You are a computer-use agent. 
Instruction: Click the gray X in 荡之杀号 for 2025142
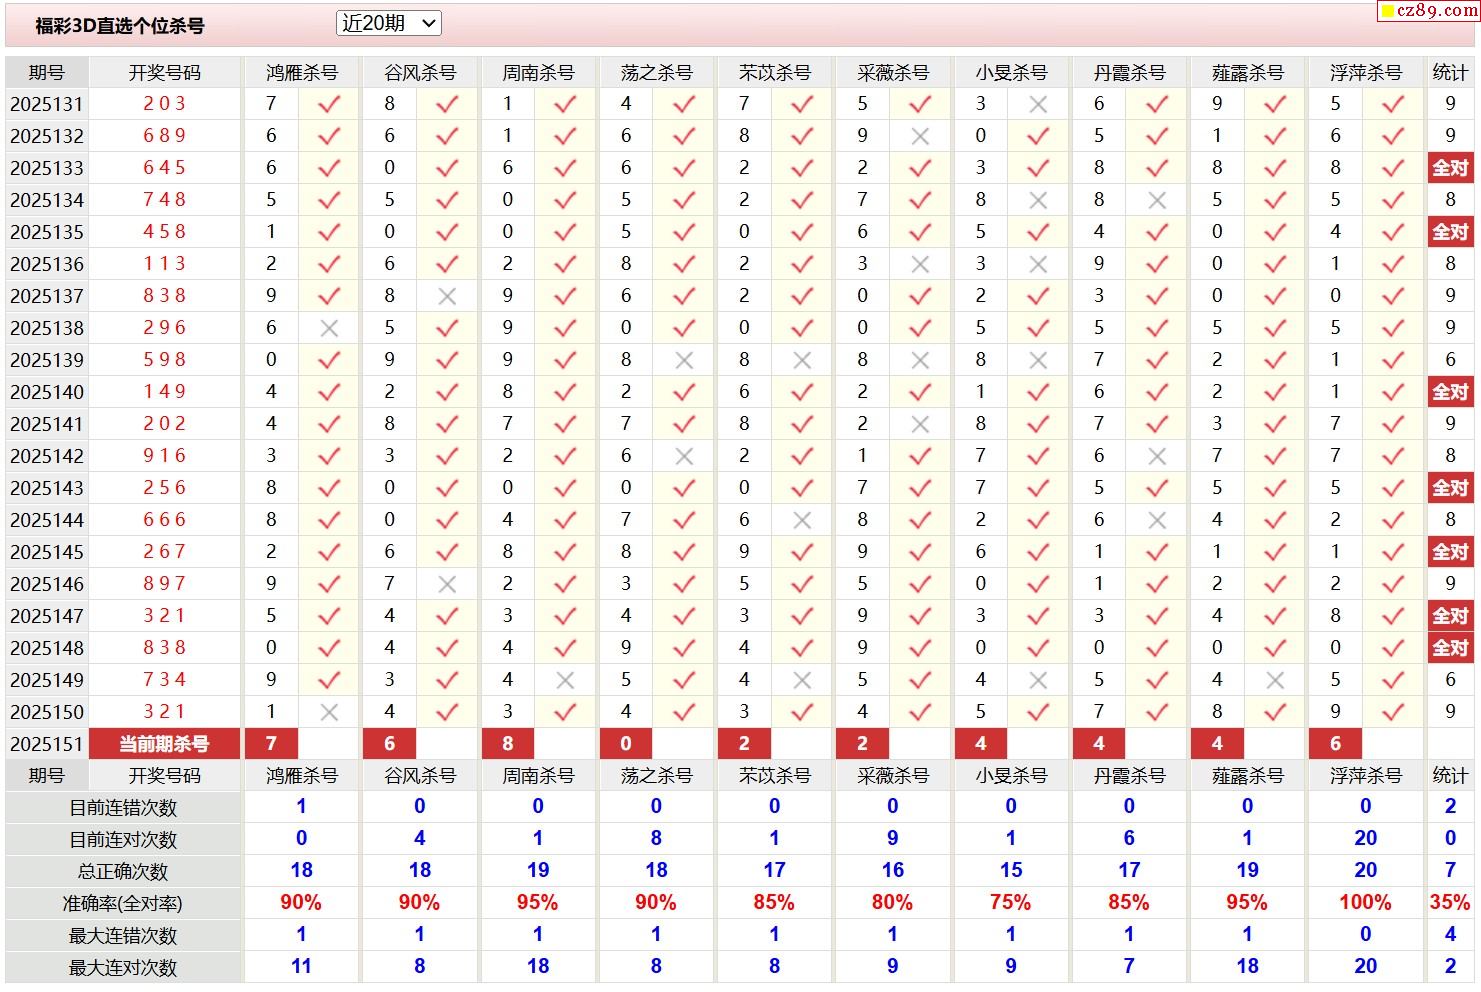coord(684,456)
